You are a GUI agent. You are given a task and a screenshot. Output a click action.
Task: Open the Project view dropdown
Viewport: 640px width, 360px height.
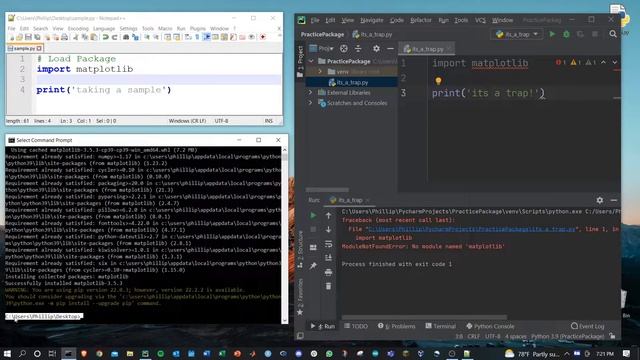click(321, 49)
